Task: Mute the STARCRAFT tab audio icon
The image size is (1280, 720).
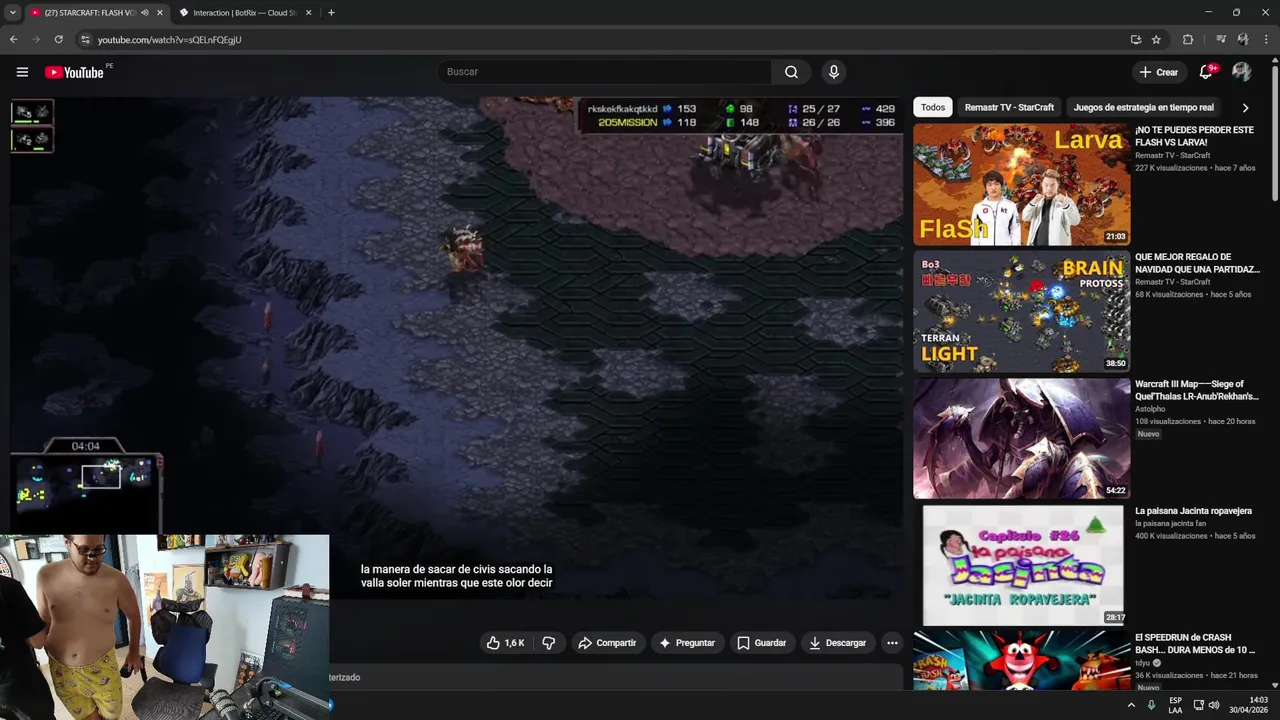Action: (x=145, y=13)
